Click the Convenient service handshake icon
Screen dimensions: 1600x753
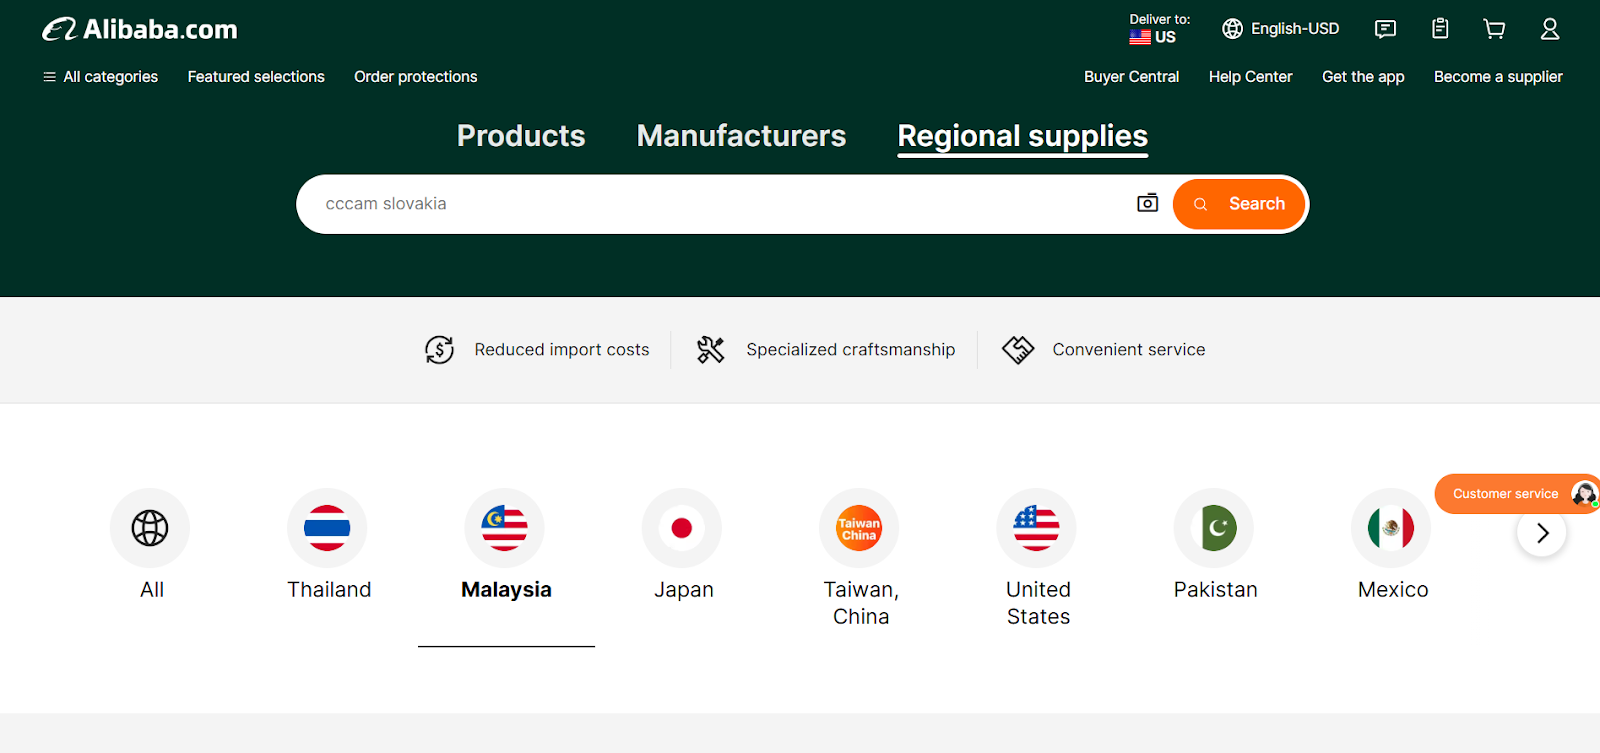1018,349
